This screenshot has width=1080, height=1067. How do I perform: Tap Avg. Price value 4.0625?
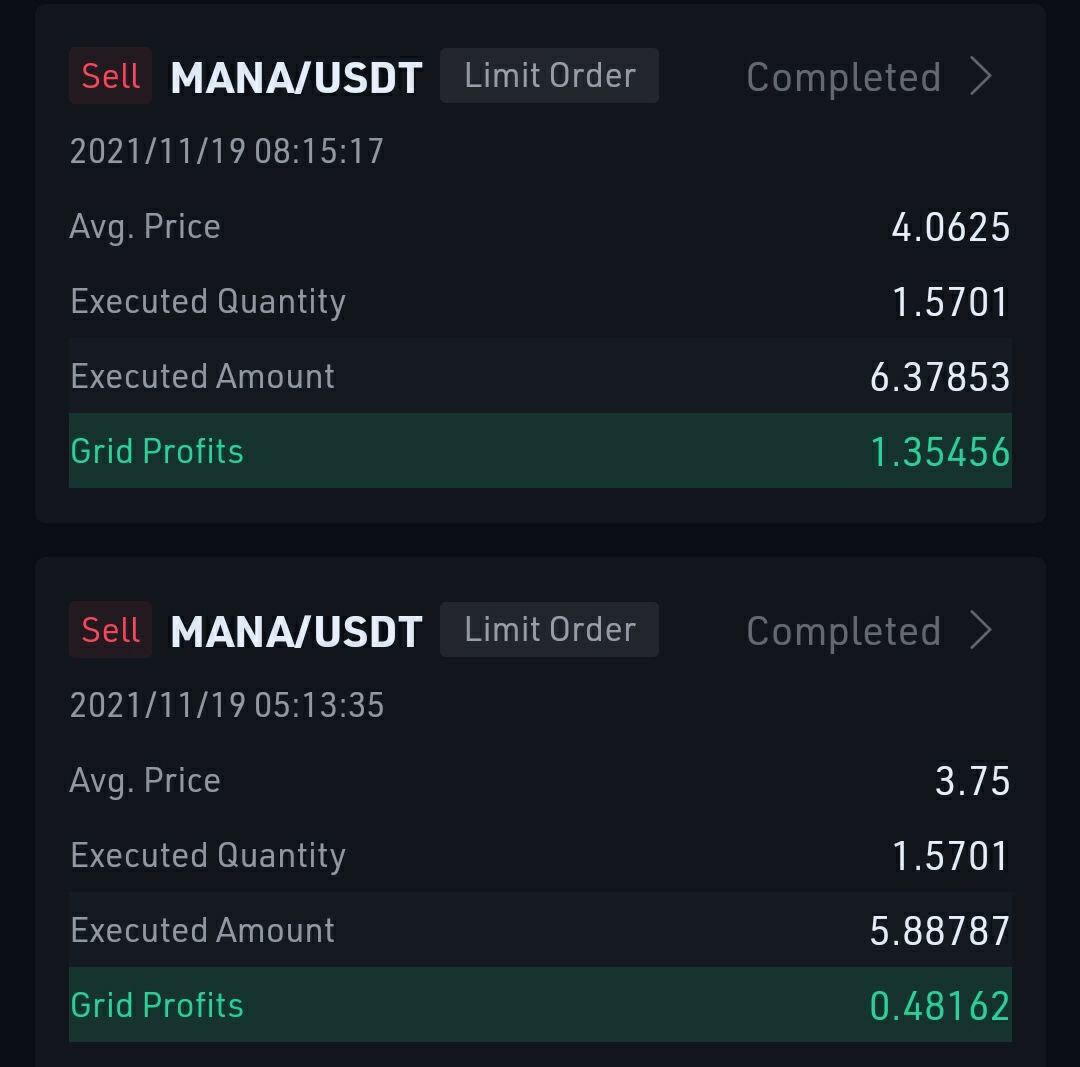951,227
